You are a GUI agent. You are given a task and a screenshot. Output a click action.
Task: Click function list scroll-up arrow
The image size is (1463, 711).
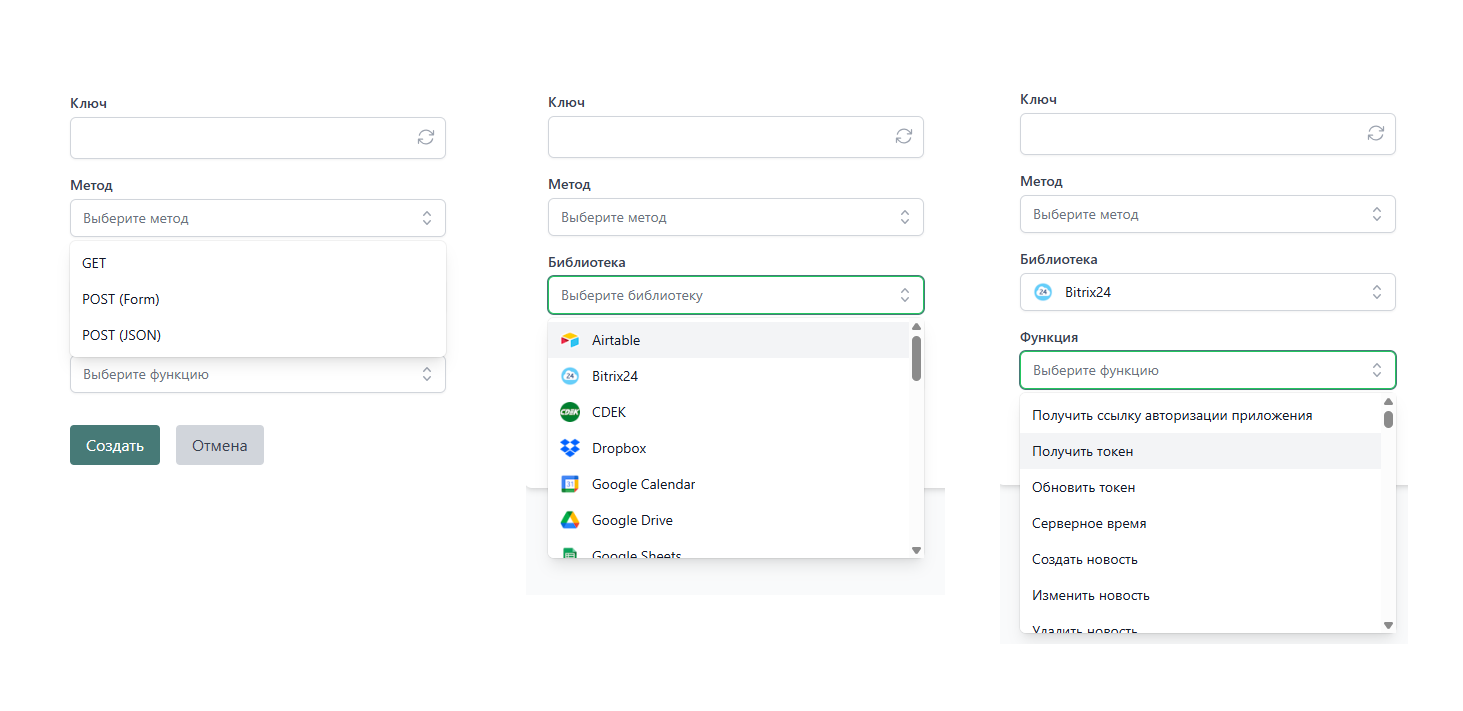click(x=1388, y=402)
